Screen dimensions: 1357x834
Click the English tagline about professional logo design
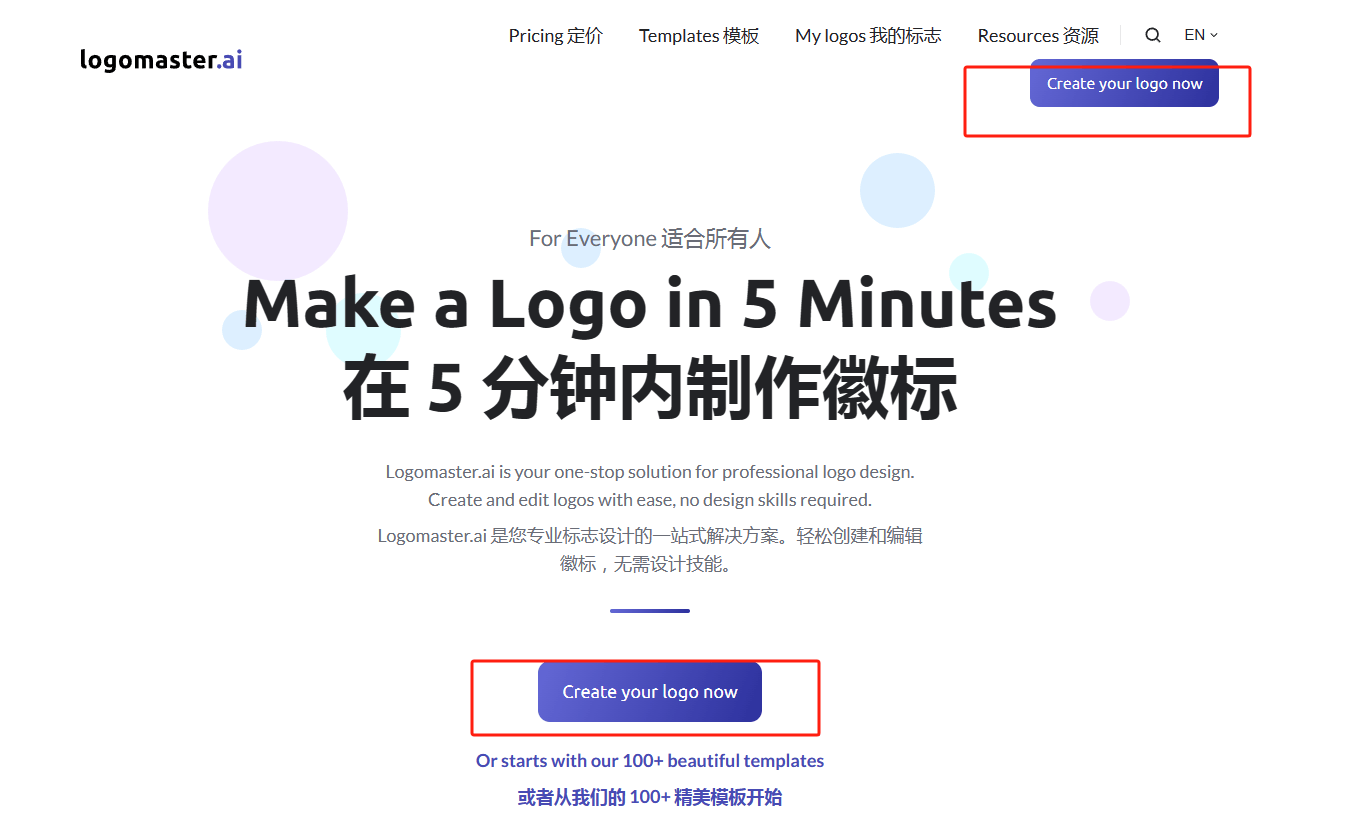pos(649,485)
